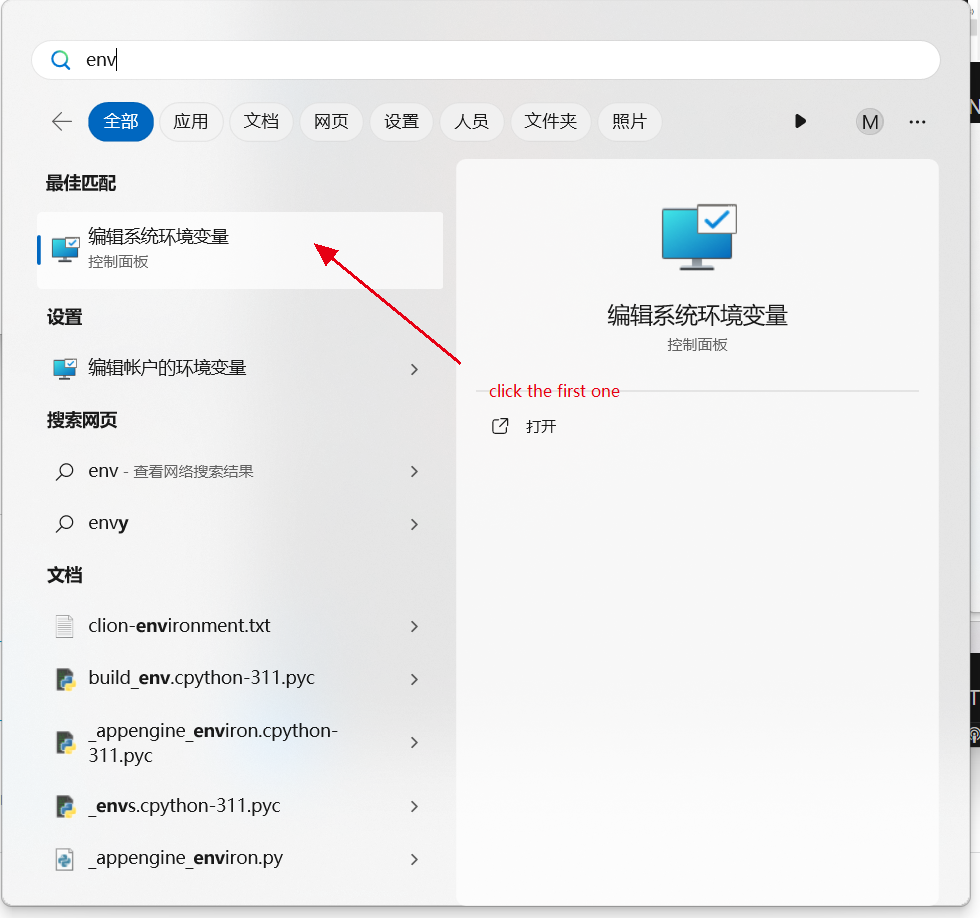Expand details for build_env.cpython-311.pyc
The image size is (980, 918).
414,679
